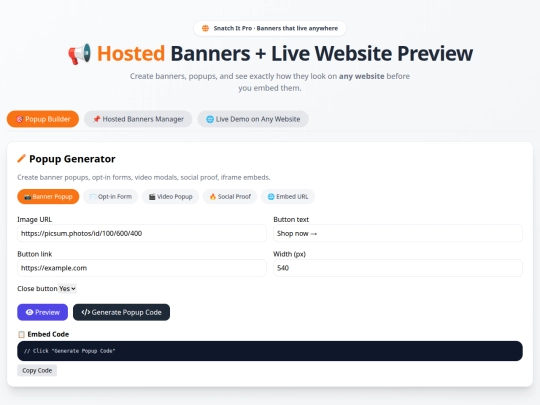The image size is (540, 405).
Task: Click the 'Create banner popups, opt-in forms' description
Action: click(144, 177)
